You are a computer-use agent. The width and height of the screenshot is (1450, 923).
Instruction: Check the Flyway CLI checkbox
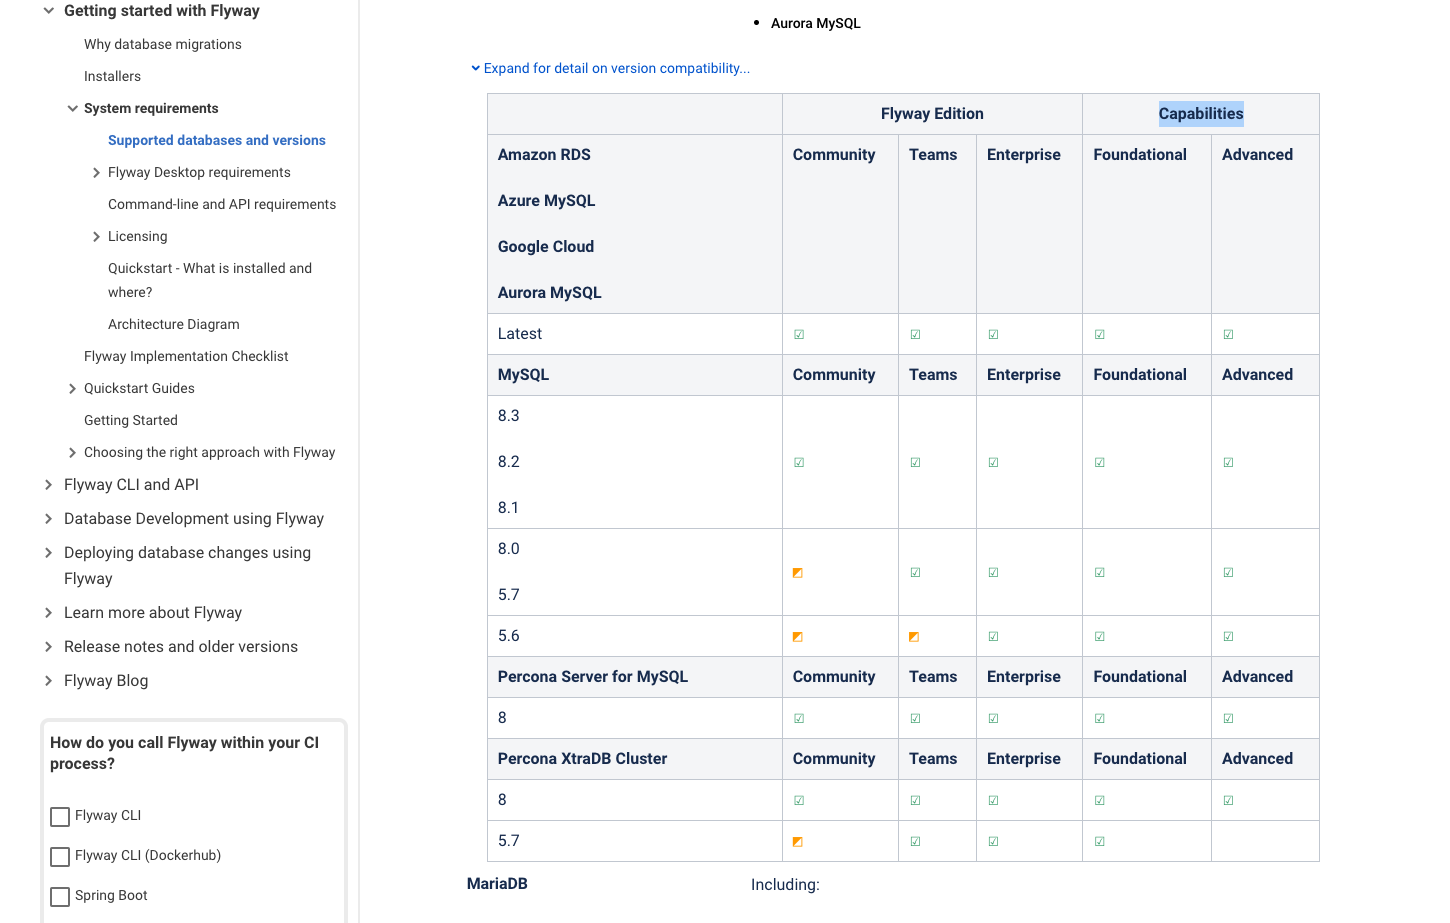(60, 817)
